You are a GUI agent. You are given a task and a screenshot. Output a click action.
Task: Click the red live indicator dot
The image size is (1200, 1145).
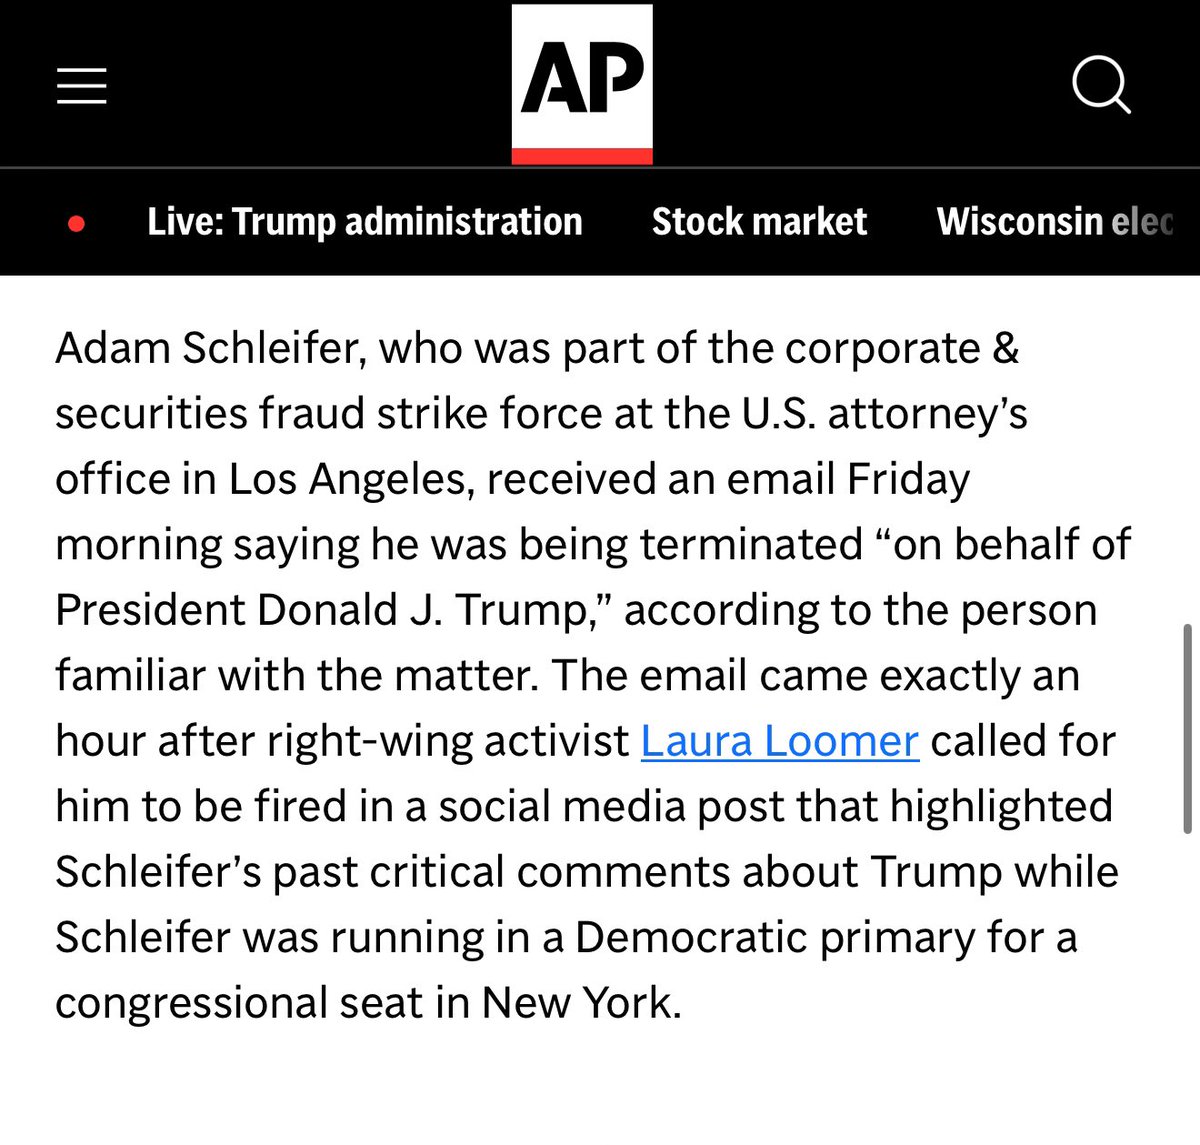point(76,223)
